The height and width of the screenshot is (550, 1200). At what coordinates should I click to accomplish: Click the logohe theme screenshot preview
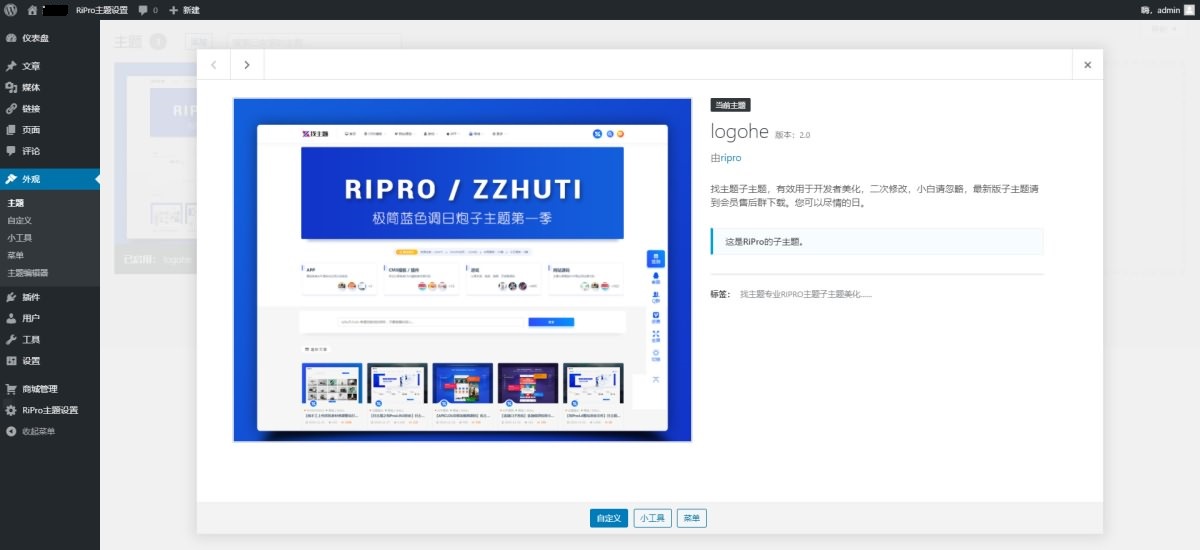[462, 270]
